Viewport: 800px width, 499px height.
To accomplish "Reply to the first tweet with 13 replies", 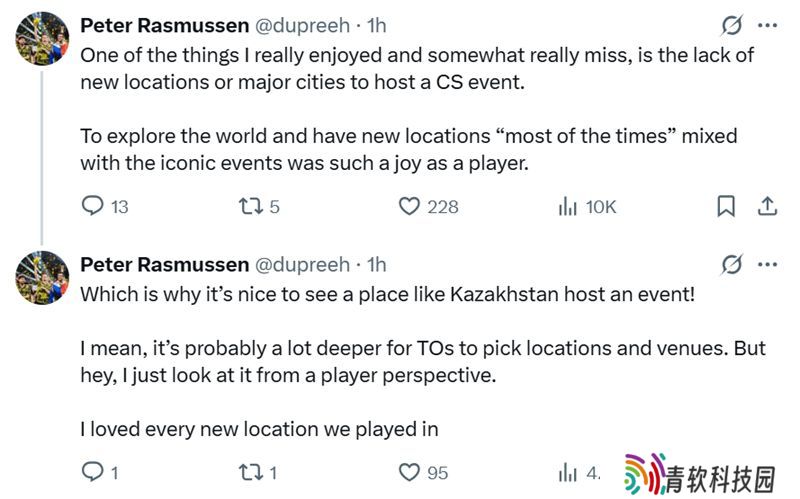I will tap(93, 207).
